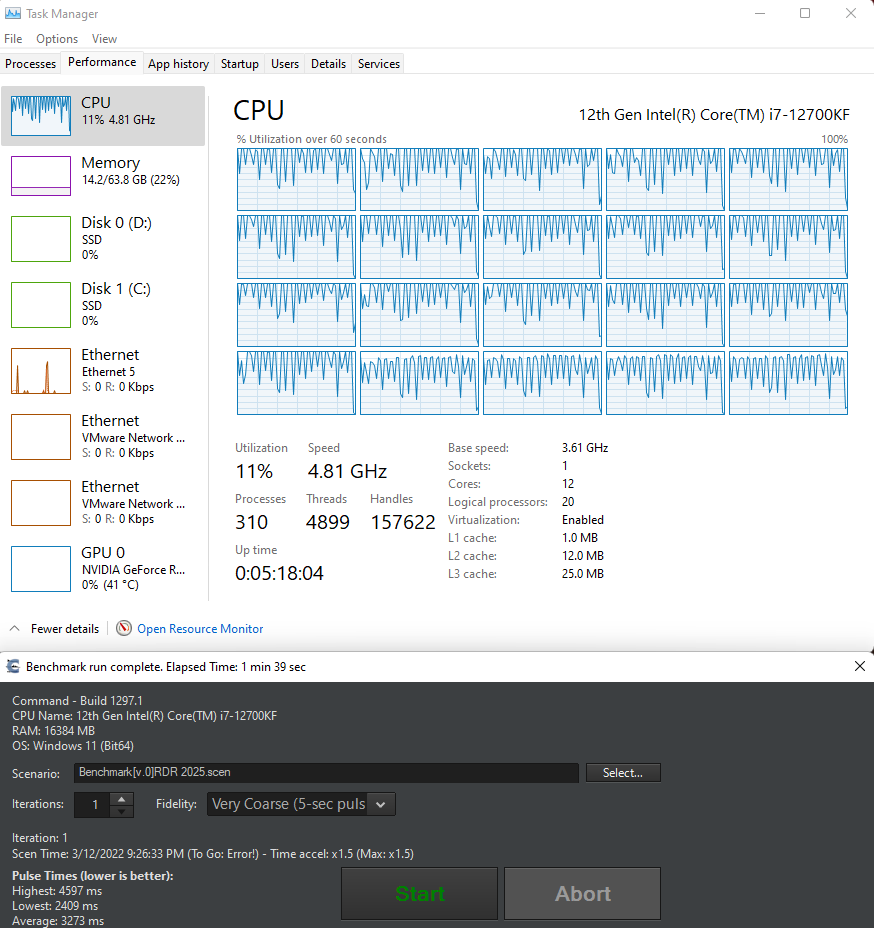Click the Handles count 157622
Viewport: 874px width, 928px height.
coord(403,522)
